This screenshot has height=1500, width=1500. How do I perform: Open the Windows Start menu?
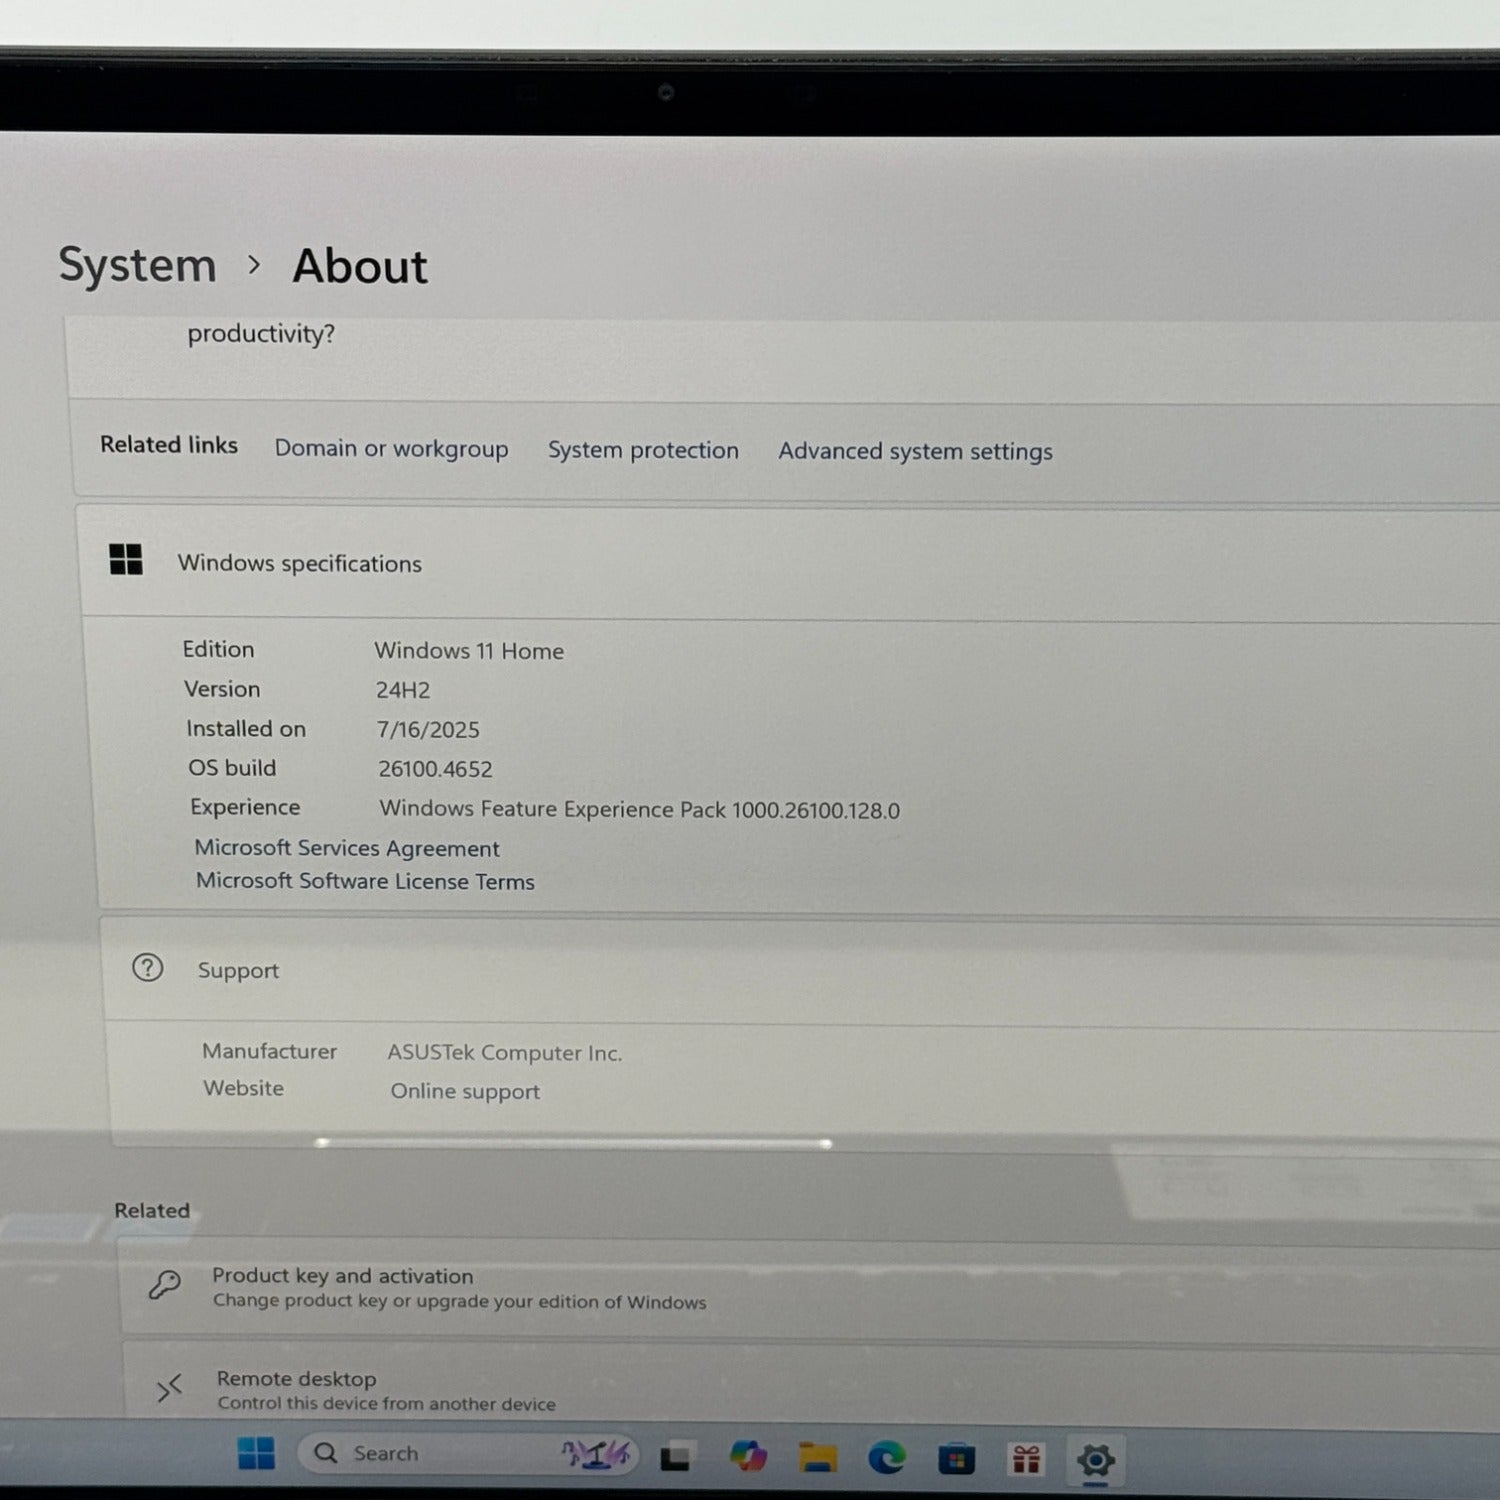click(x=256, y=1453)
